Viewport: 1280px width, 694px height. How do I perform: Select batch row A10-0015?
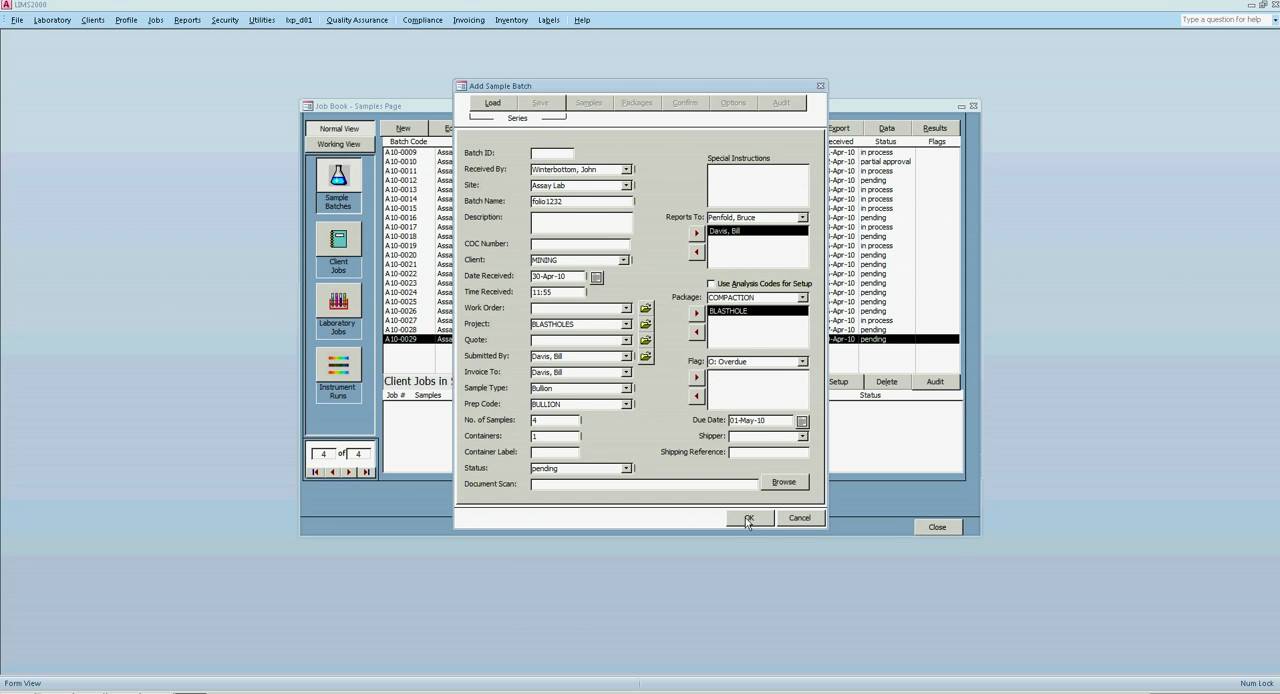[419, 208]
